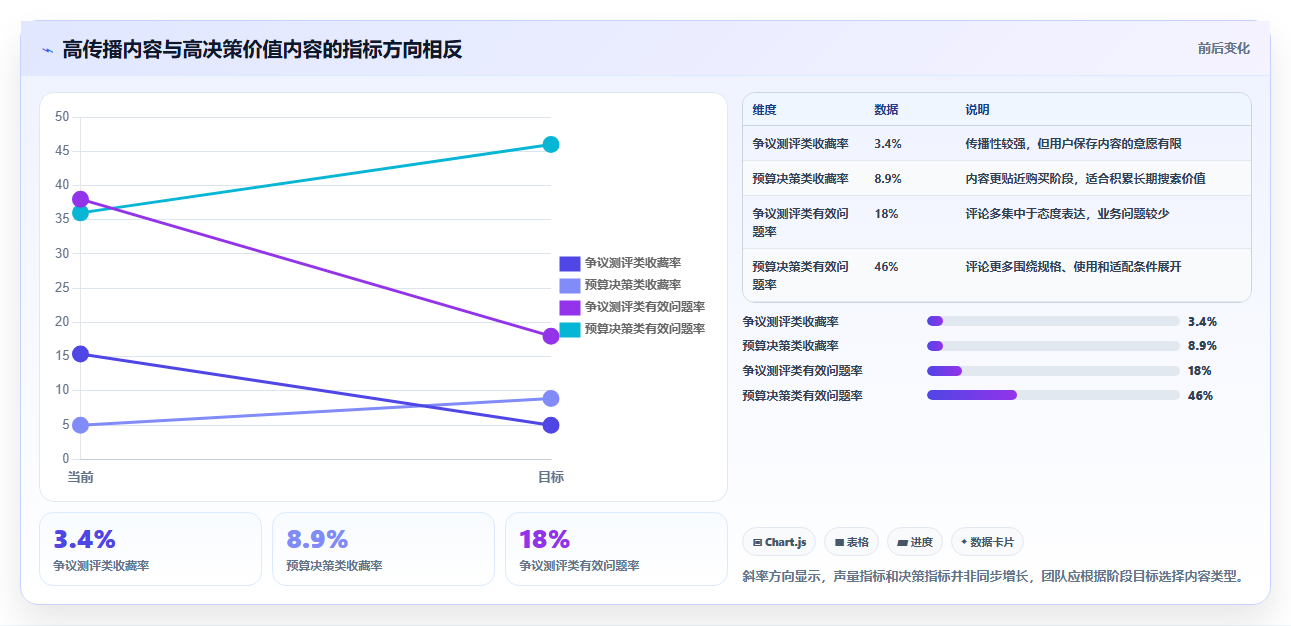This screenshot has width=1291, height=626.
Task: Toggle 预算决策类有效问题率 legend color box
Action: coord(569,329)
